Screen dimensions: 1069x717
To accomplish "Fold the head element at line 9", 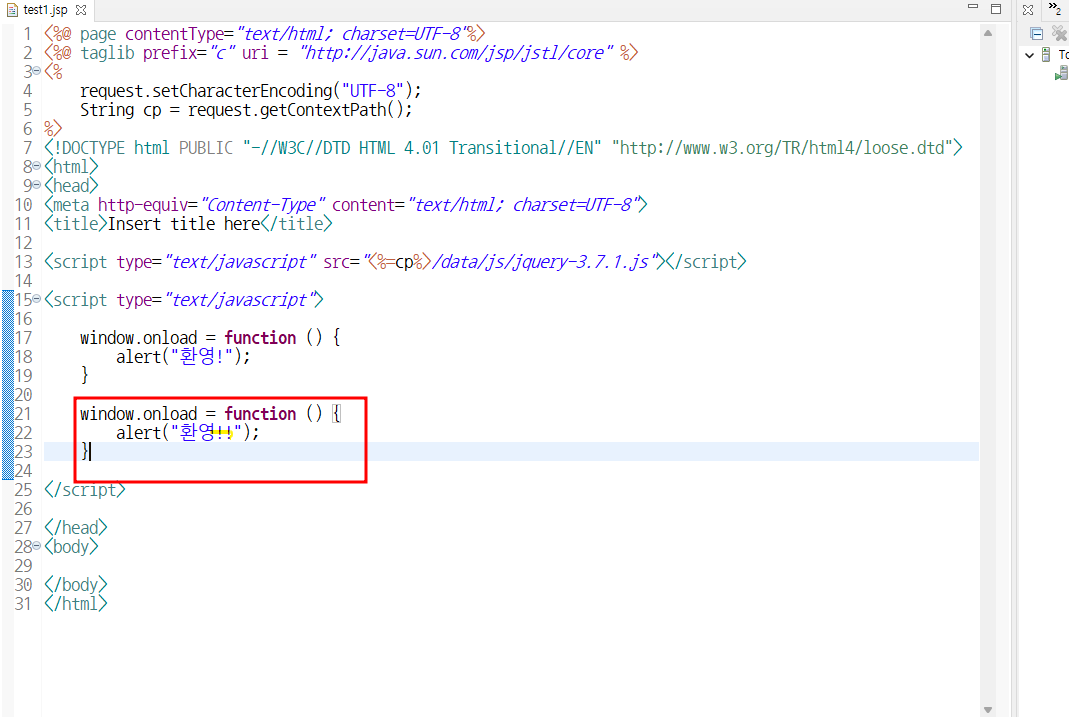I will pyautogui.click(x=37, y=185).
